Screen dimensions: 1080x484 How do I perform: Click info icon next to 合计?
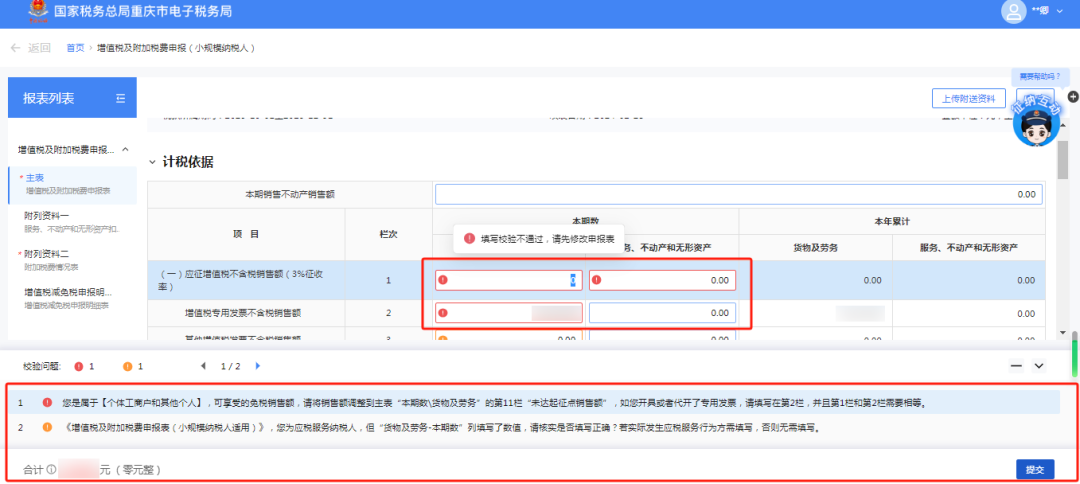50,470
